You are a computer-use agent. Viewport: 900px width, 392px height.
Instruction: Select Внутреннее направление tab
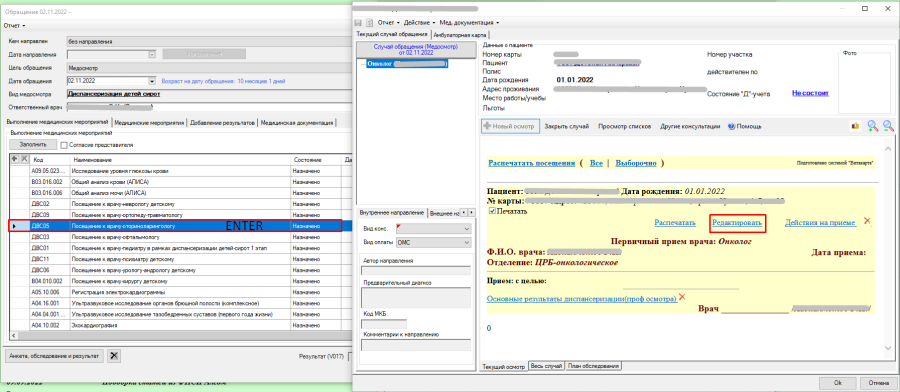(x=392, y=213)
